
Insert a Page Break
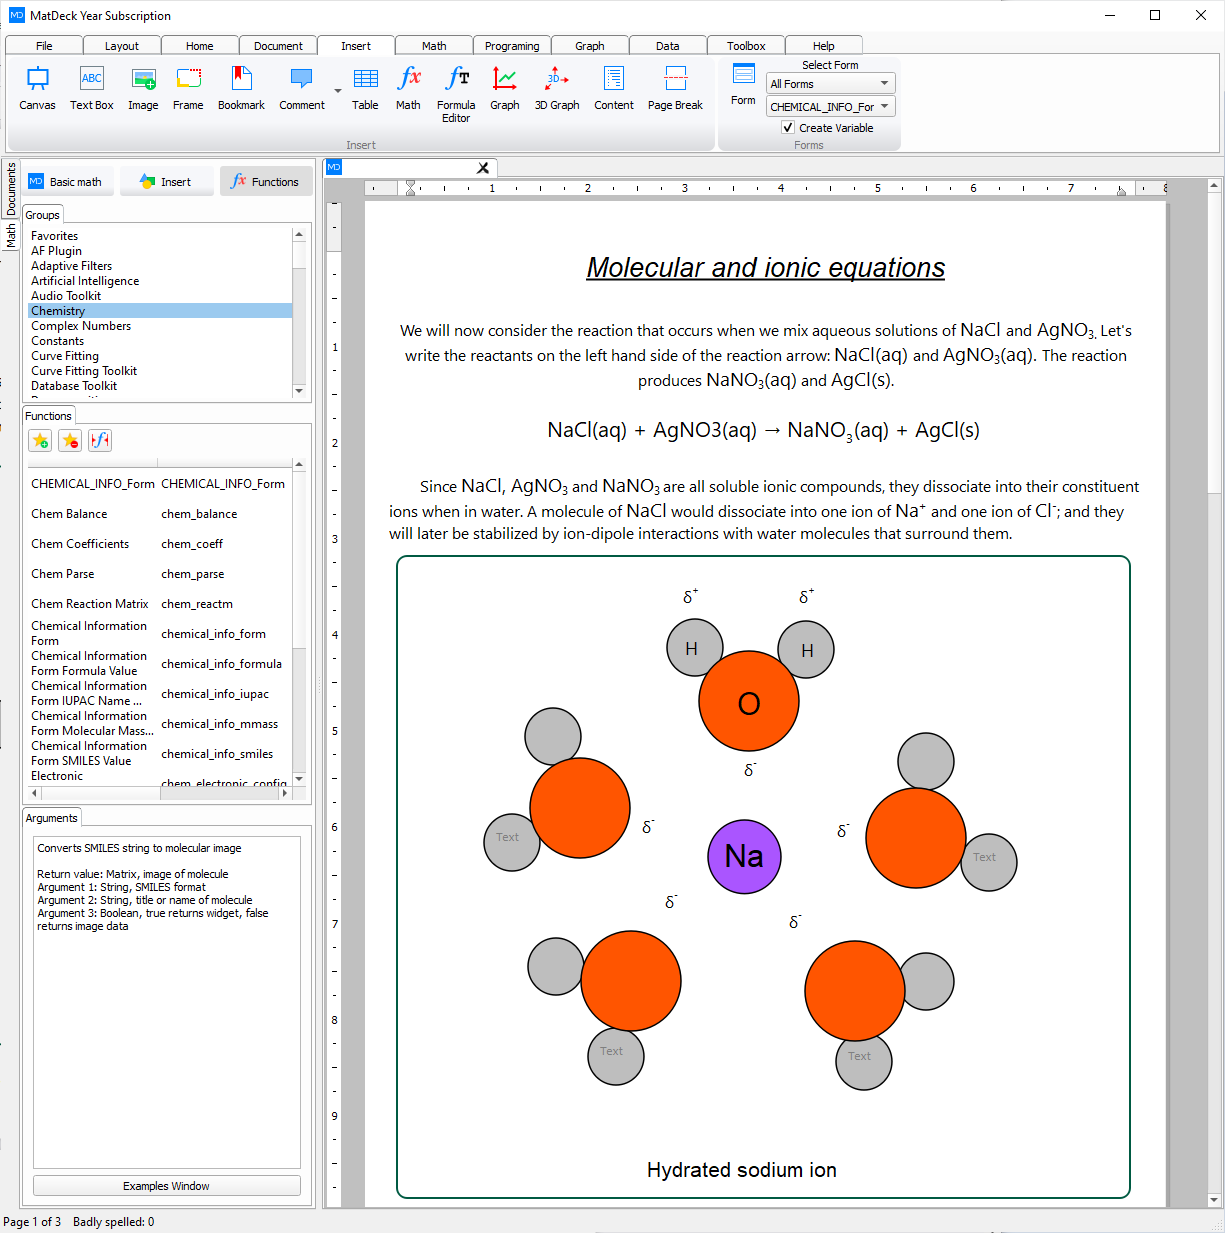(x=675, y=88)
